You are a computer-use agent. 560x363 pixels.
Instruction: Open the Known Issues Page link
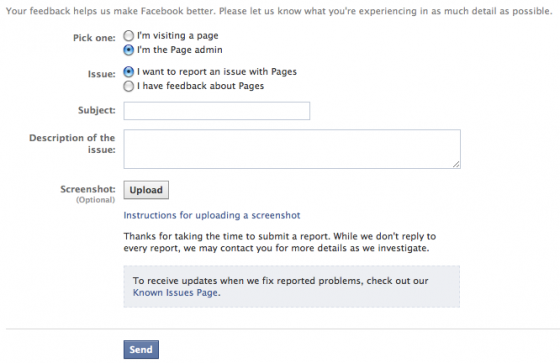[x=175, y=293]
